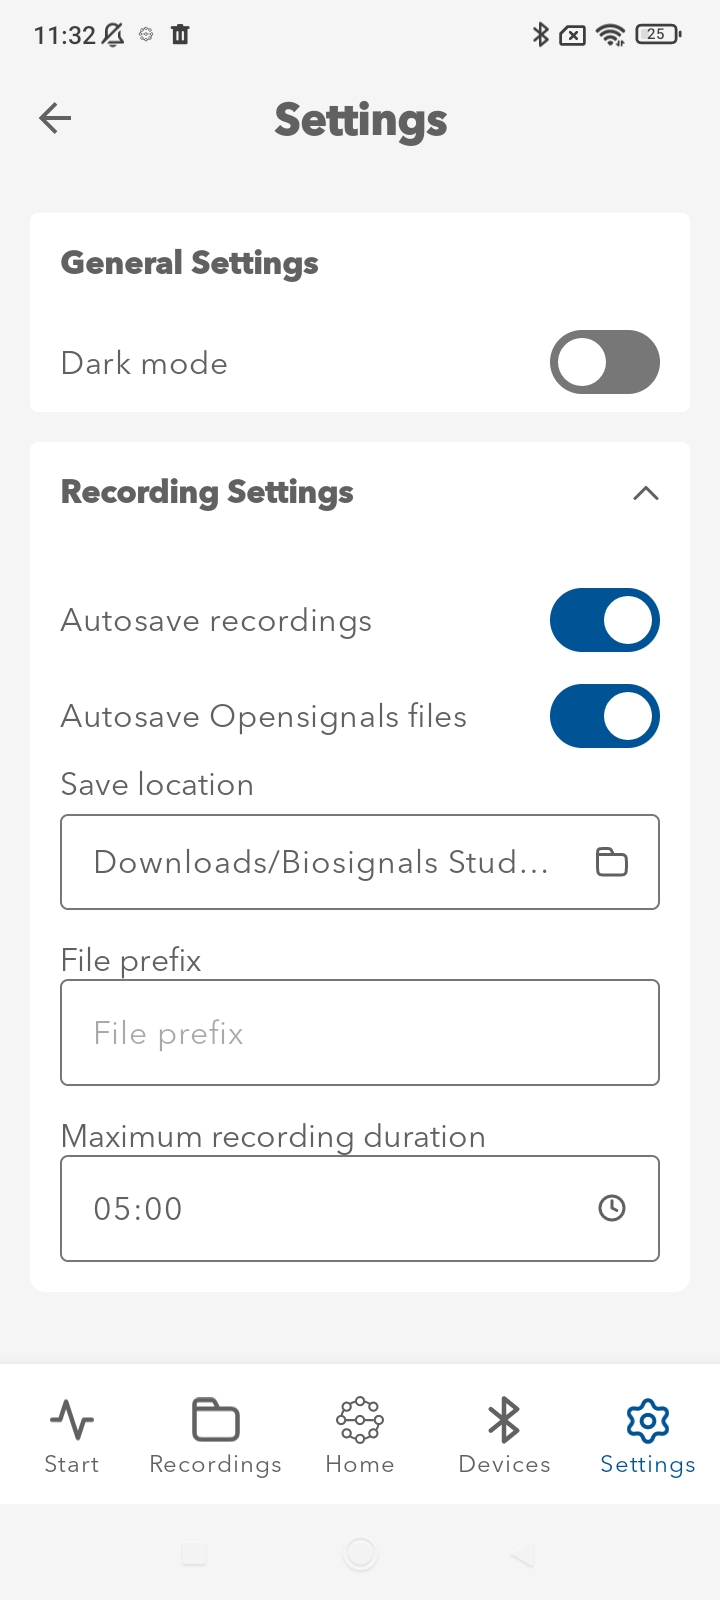Select the Devices Bluetooth icon
Screen dimensions: 720x1600
pos(504,1418)
